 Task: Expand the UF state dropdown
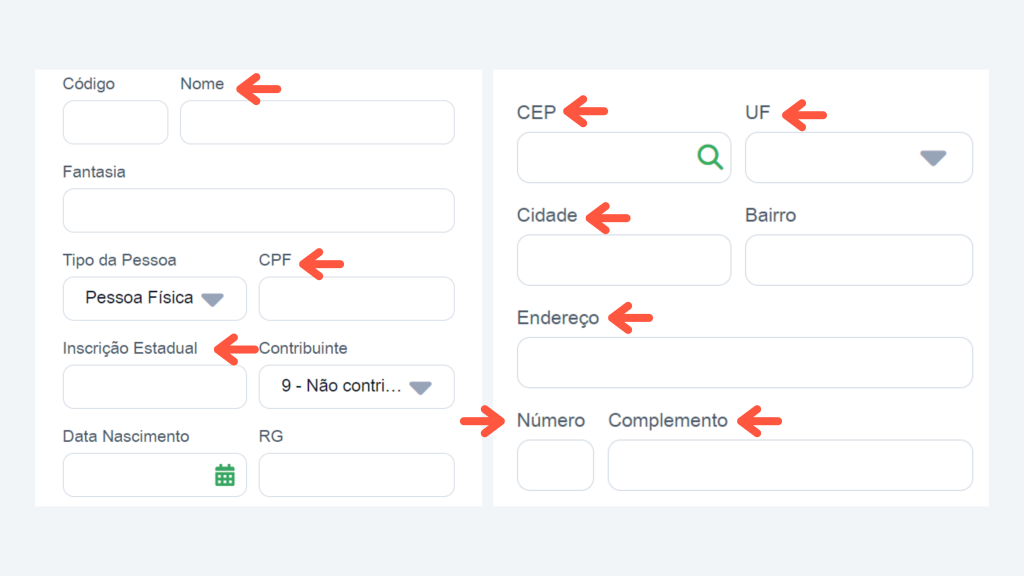pos(933,157)
